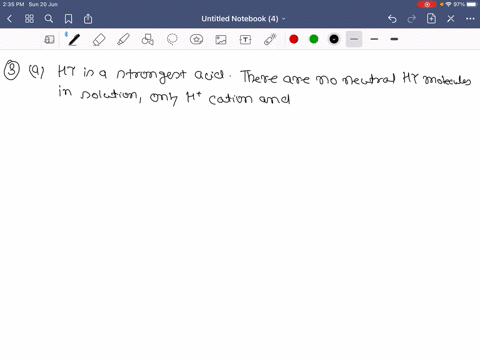The width and height of the screenshot is (480, 360).
Task: Select the medium stroke width
Action: (374, 39)
